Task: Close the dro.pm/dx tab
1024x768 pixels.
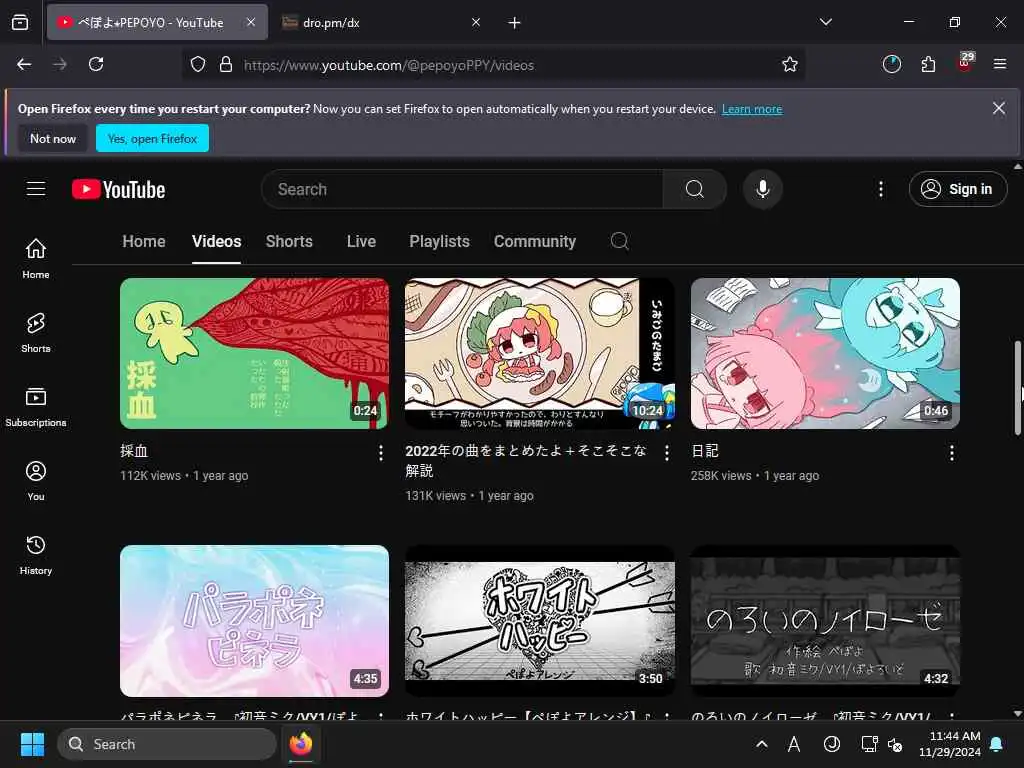Action: 475,23
